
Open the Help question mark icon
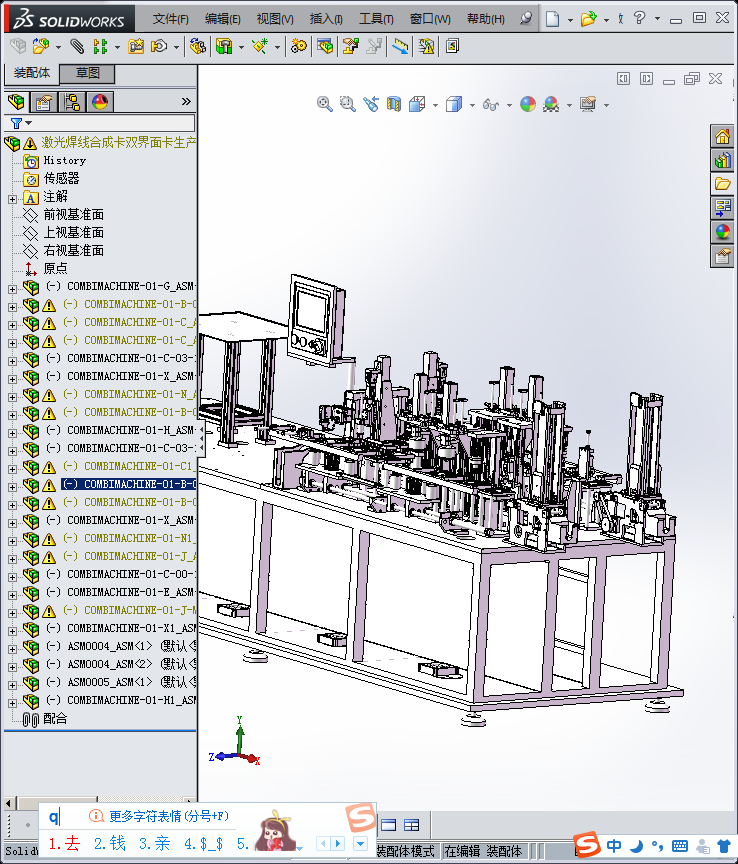pyautogui.click(x=639, y=18)
